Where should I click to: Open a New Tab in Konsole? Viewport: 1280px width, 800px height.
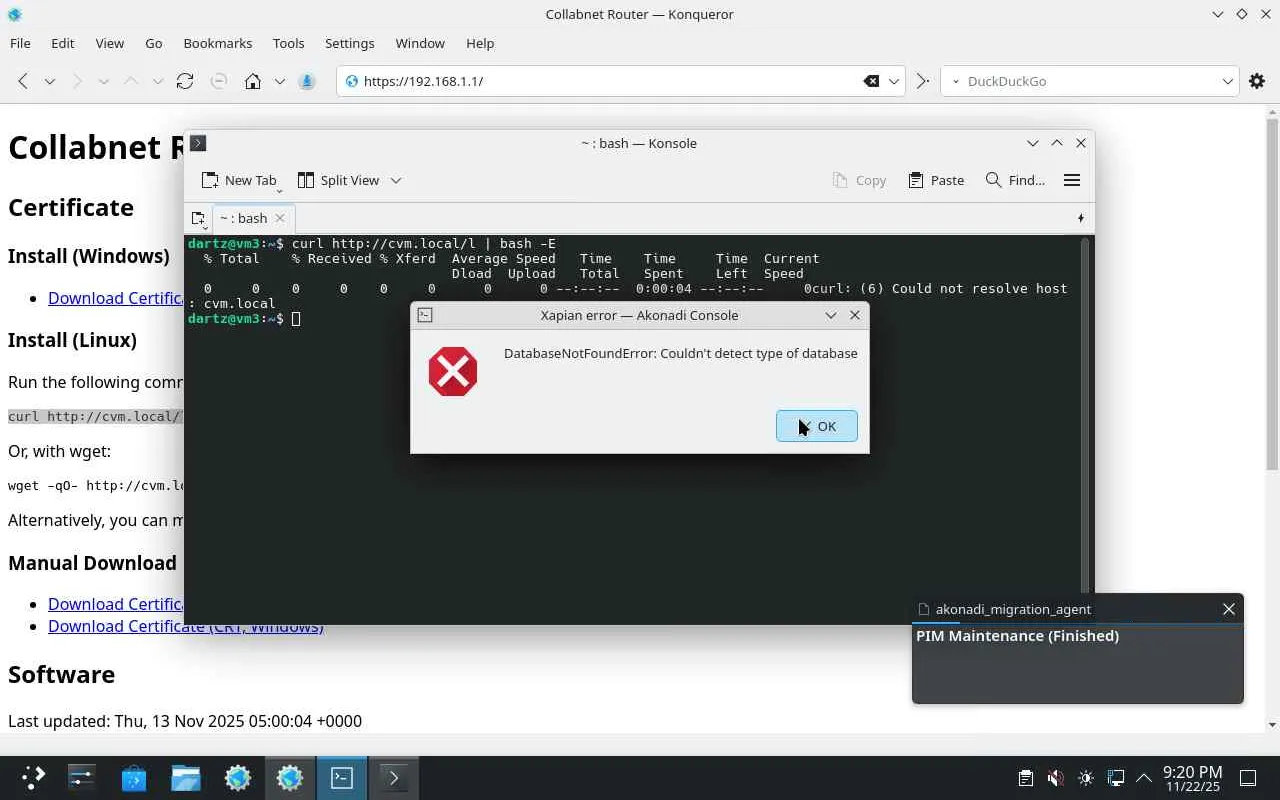239,180
